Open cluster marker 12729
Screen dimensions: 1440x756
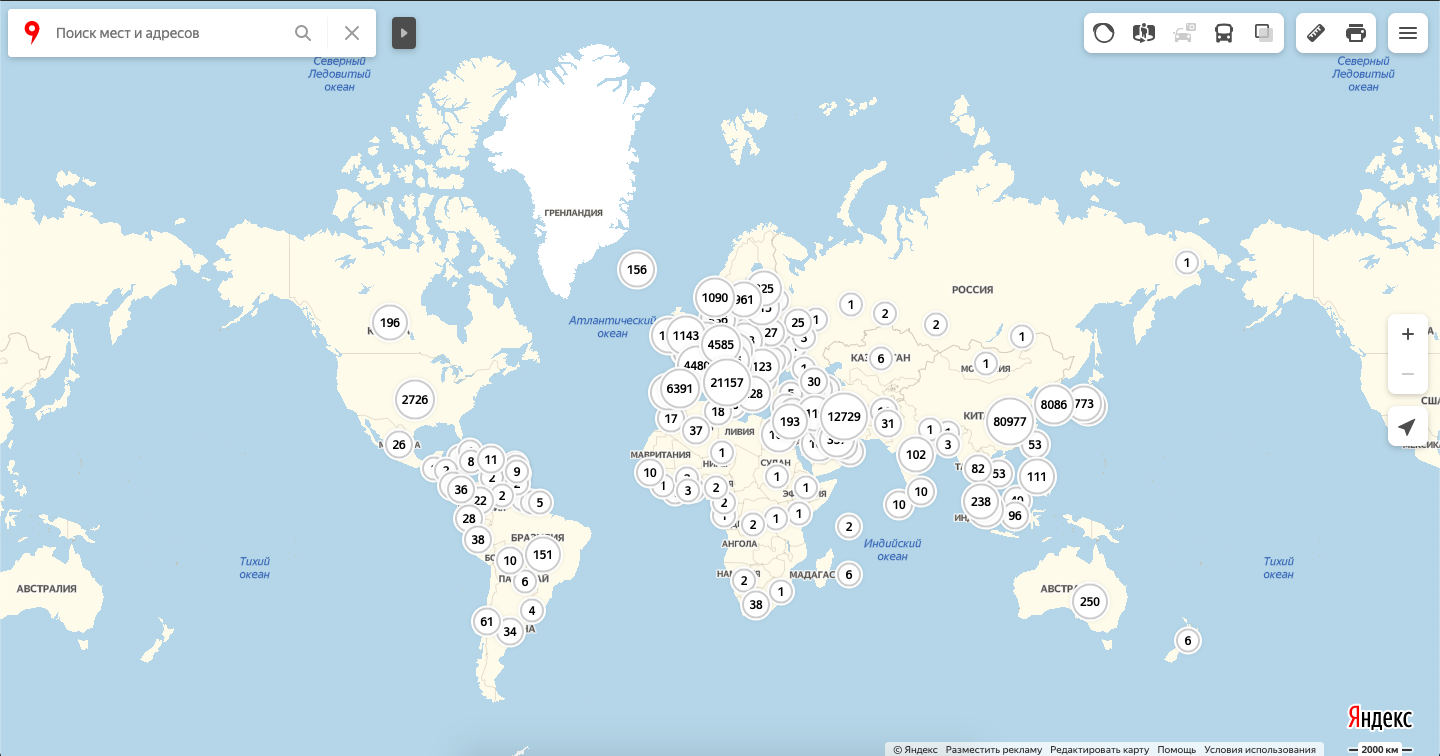click(844, 417)
